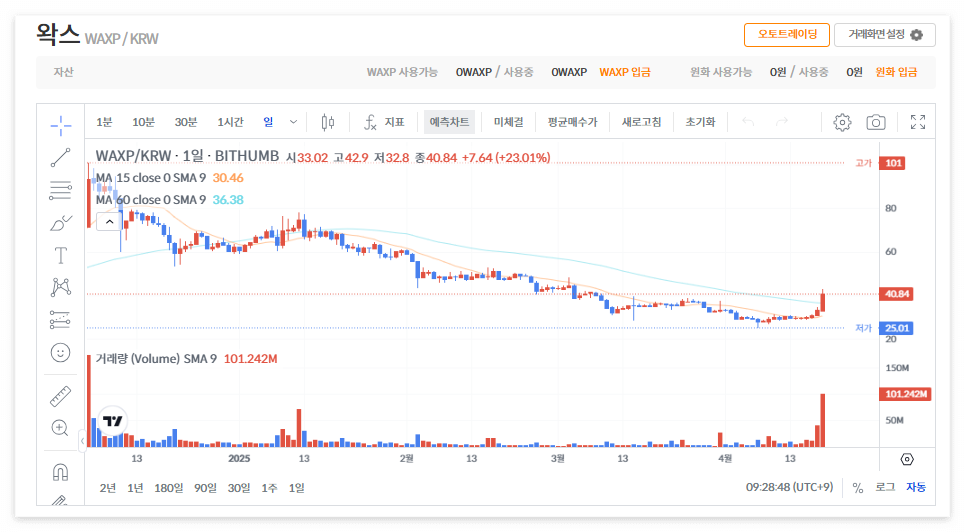Expand the time interval dropdown arrow
965x532 pixels.
[x=294, y=122]
